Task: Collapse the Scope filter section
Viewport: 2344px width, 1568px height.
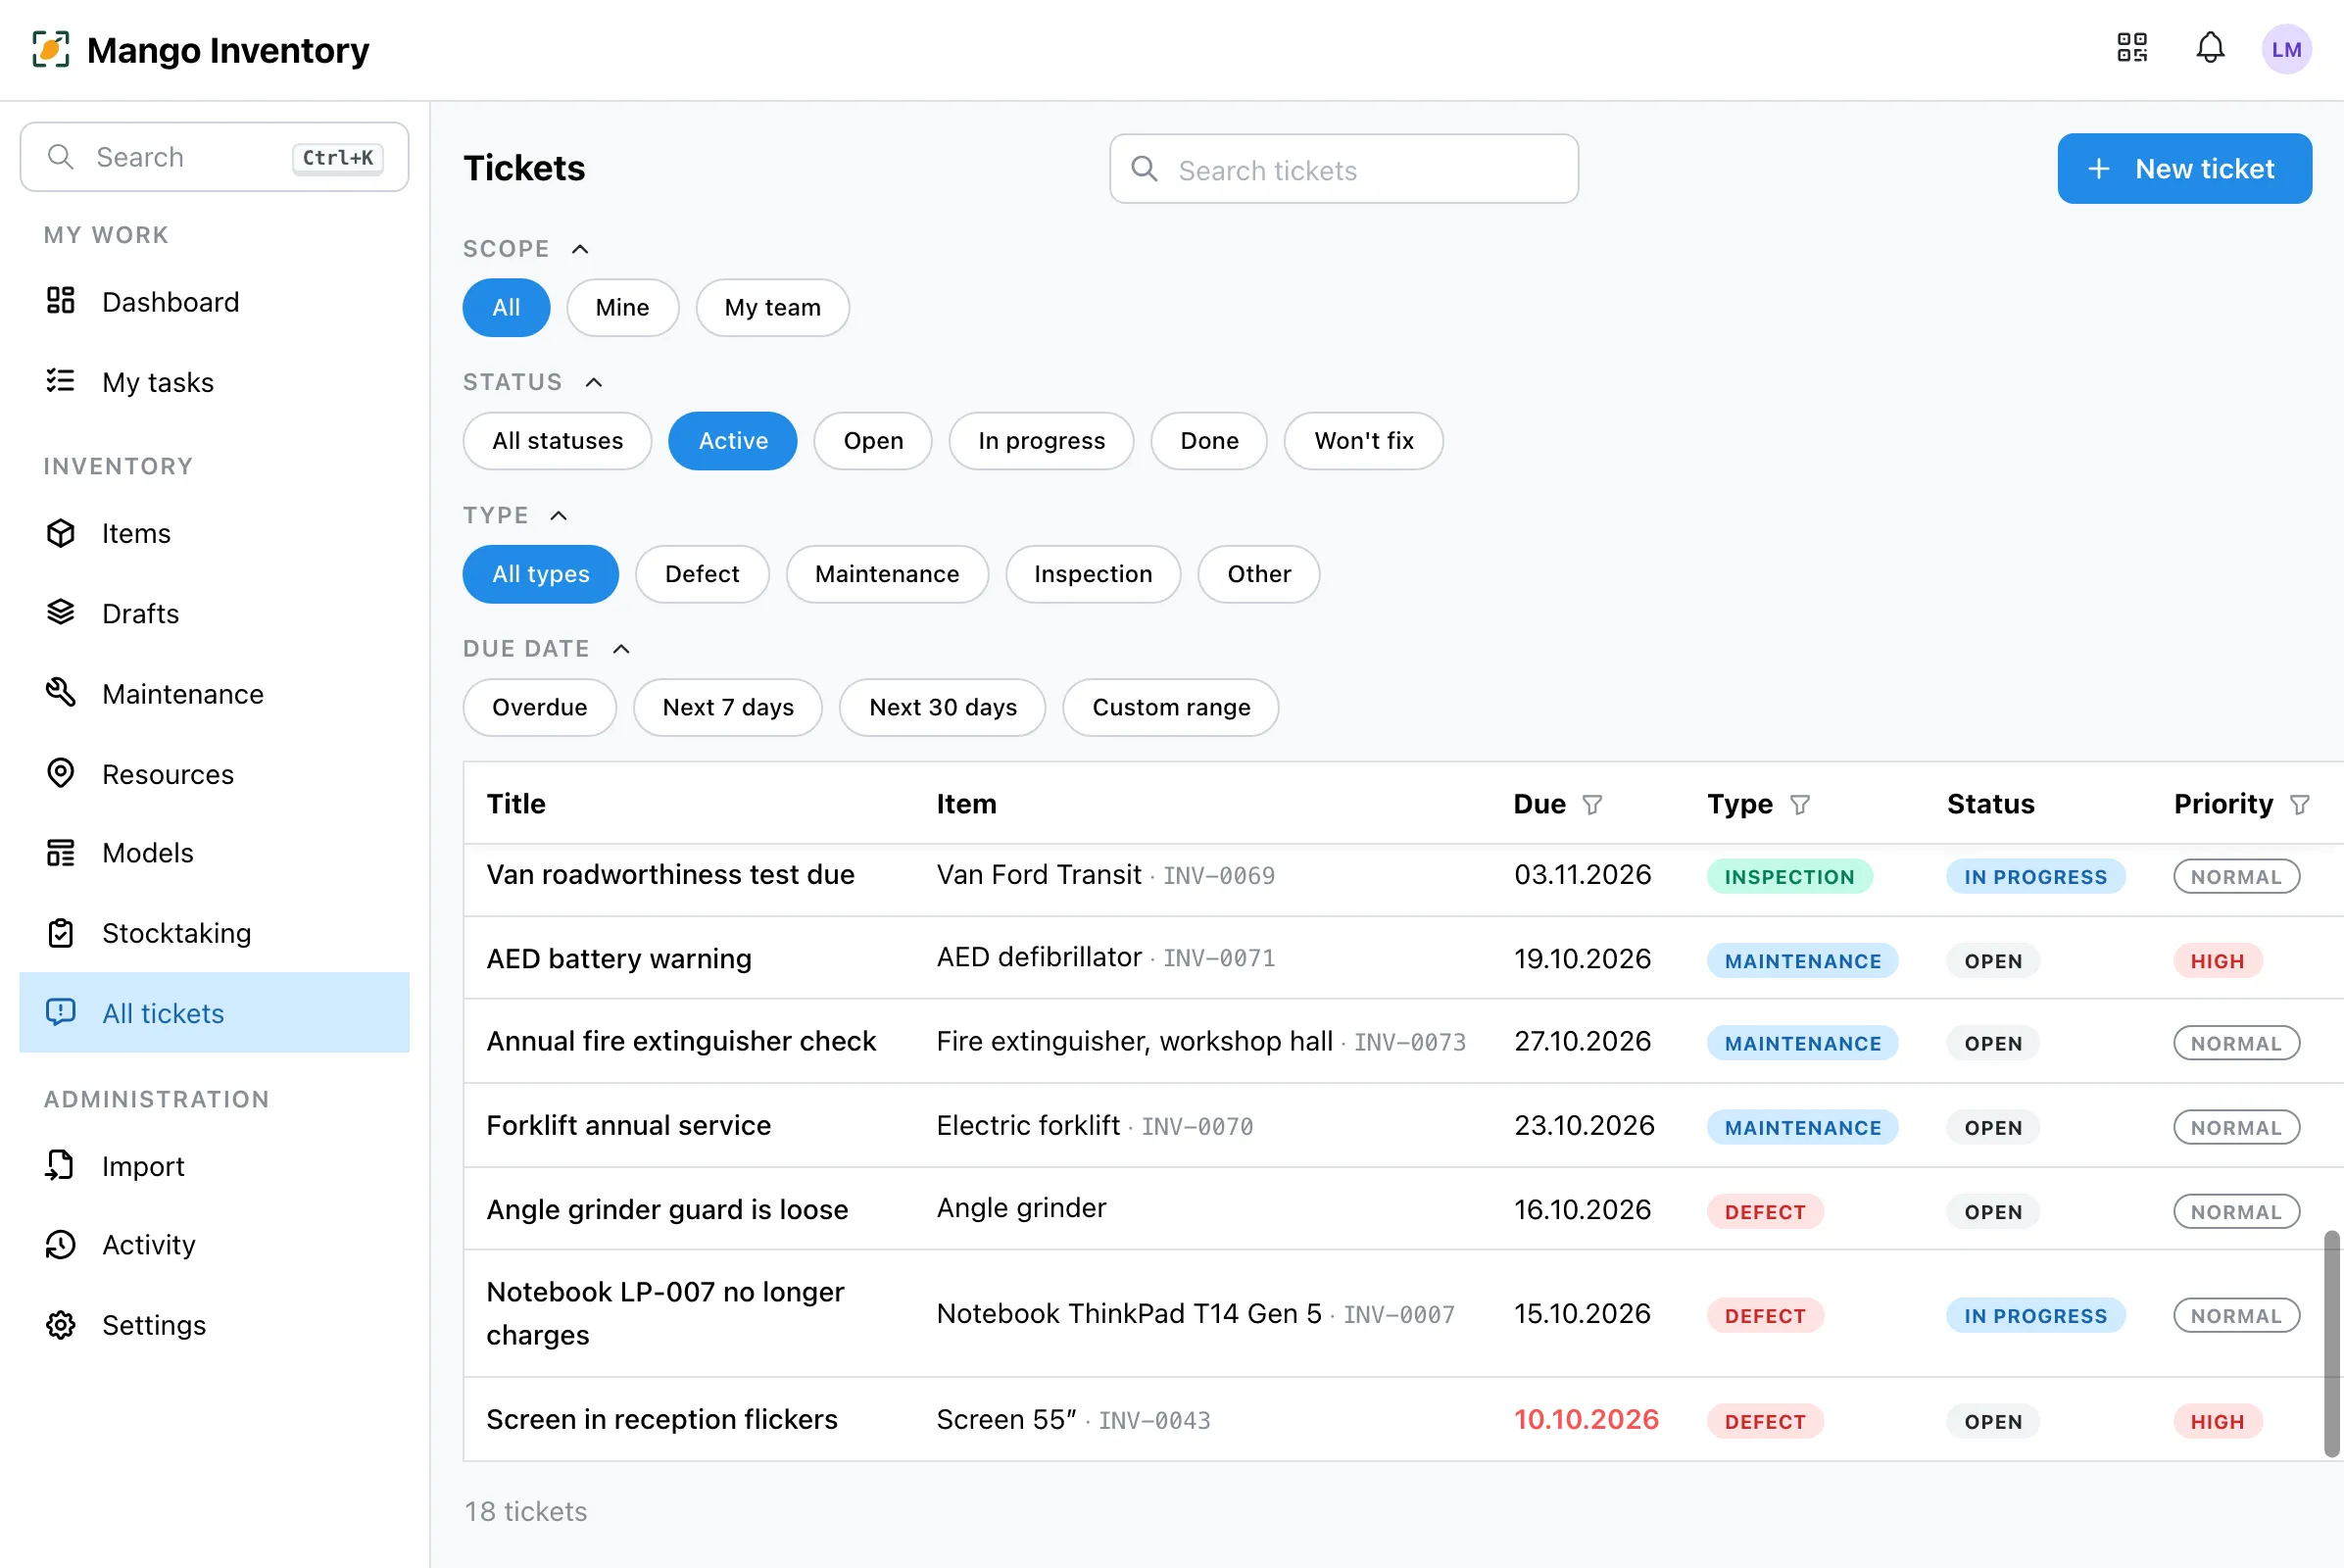Action: click(580, 249)
